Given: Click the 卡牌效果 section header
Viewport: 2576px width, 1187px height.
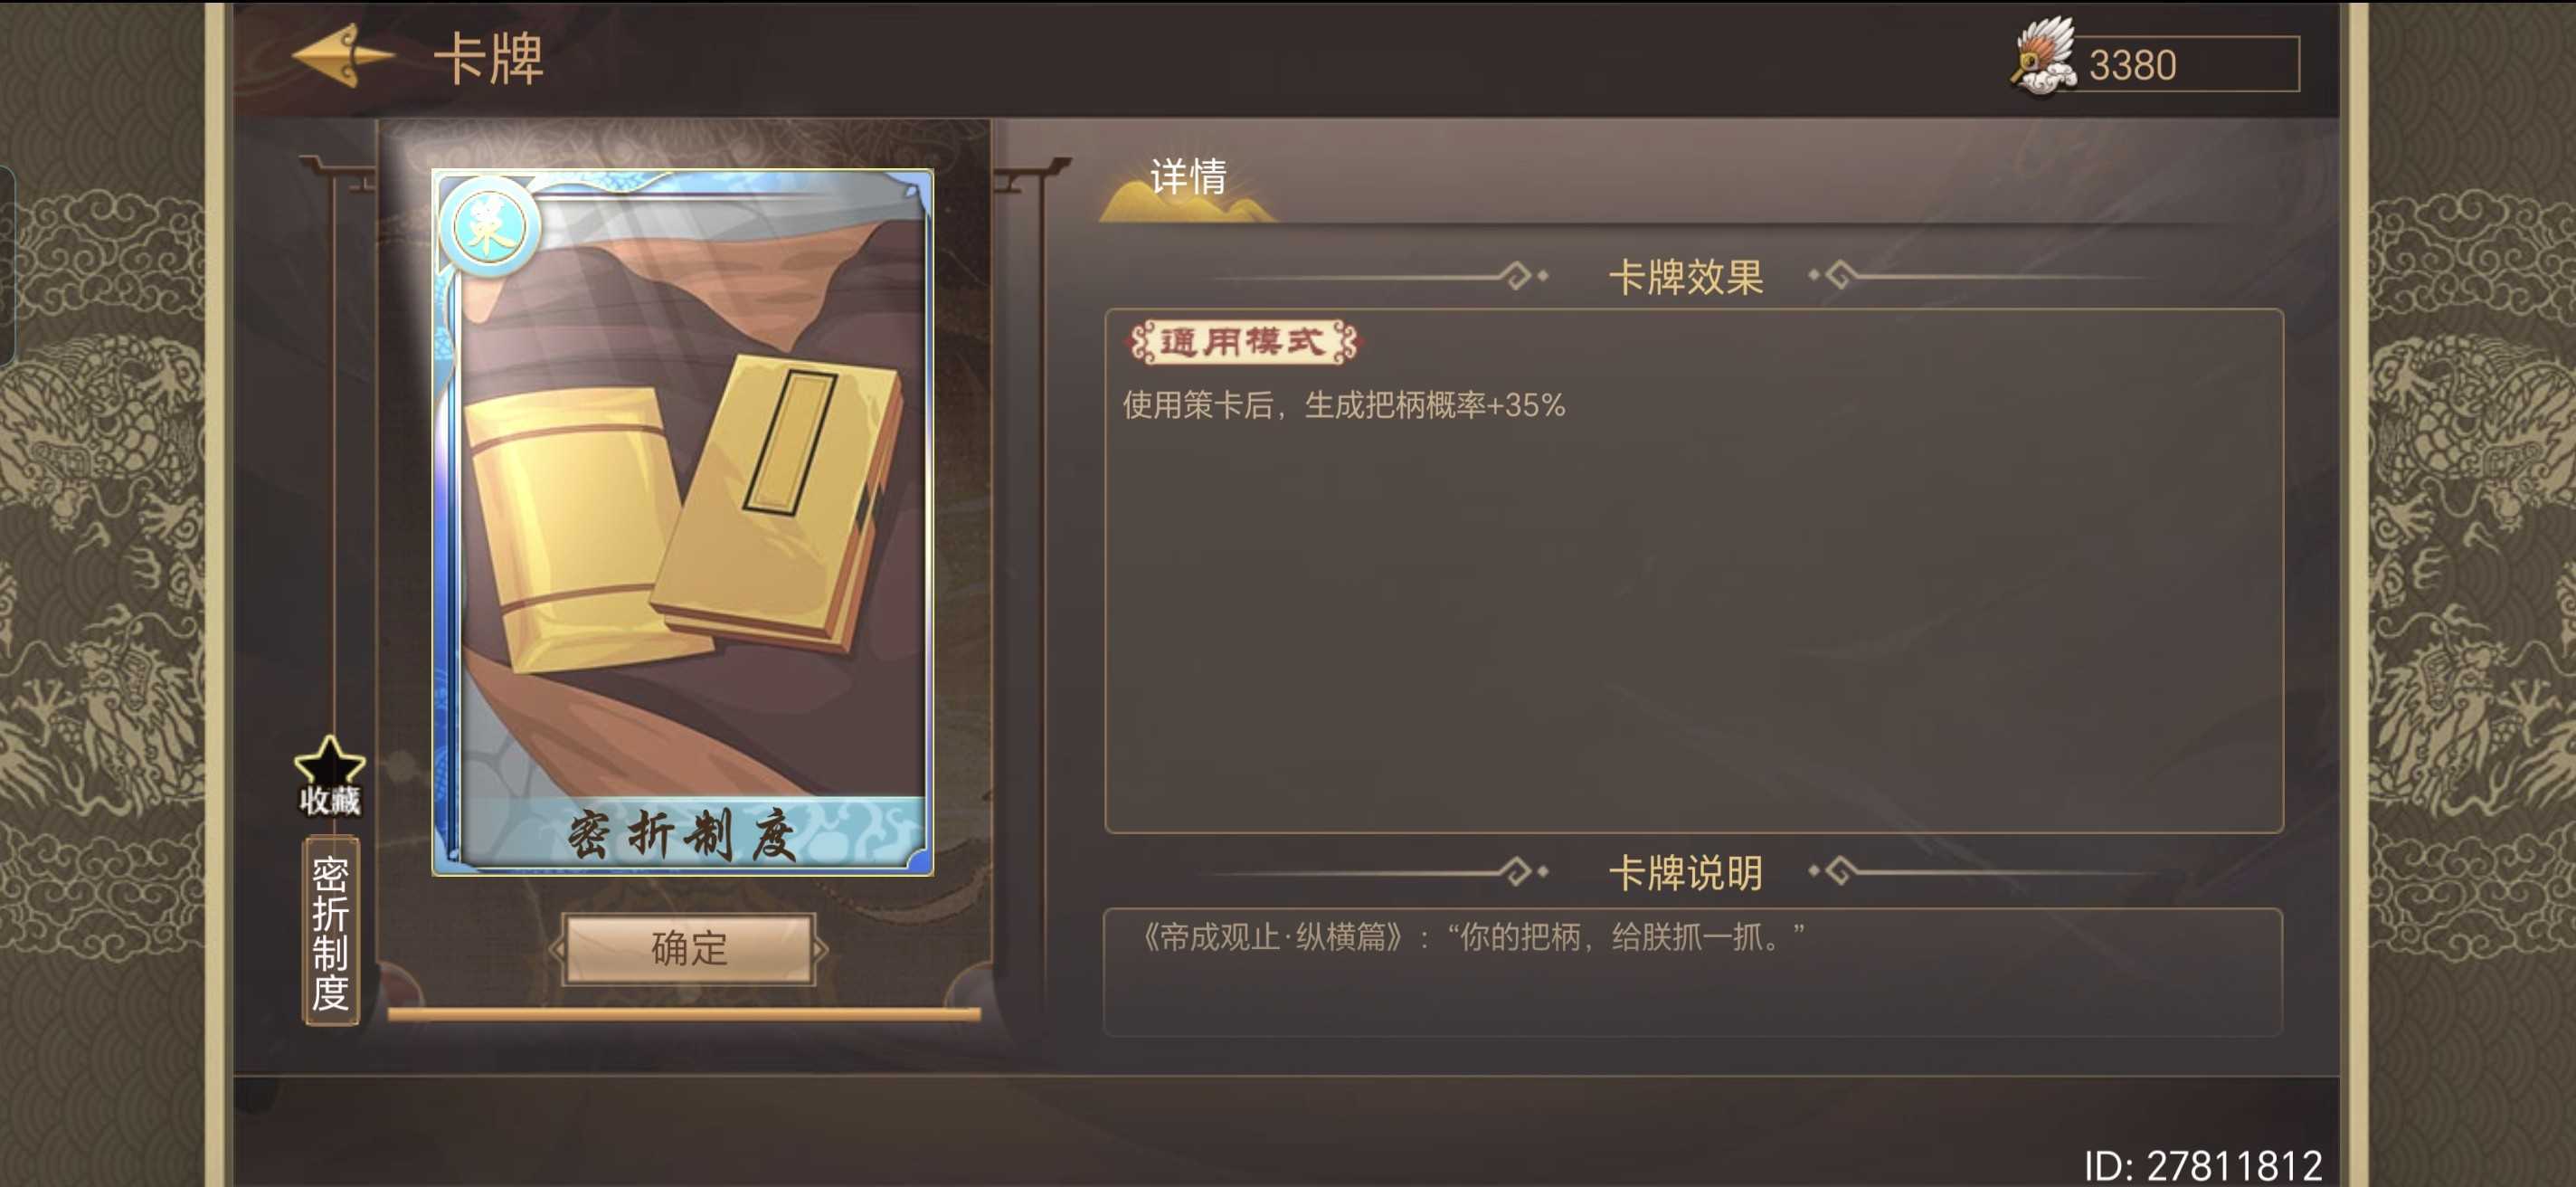Looking at the screenshot, I should pos(1685,277).
